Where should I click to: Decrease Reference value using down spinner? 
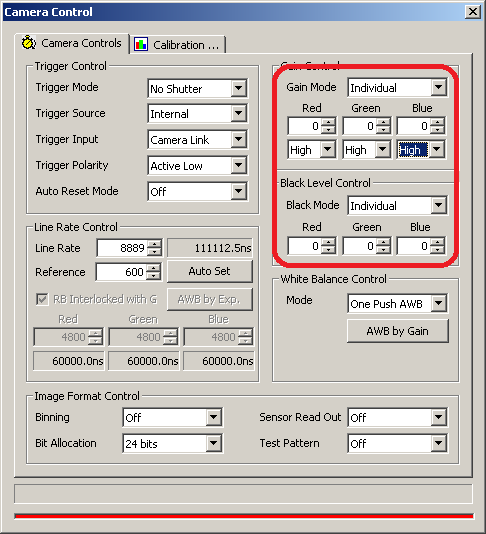tap(154, 276)
